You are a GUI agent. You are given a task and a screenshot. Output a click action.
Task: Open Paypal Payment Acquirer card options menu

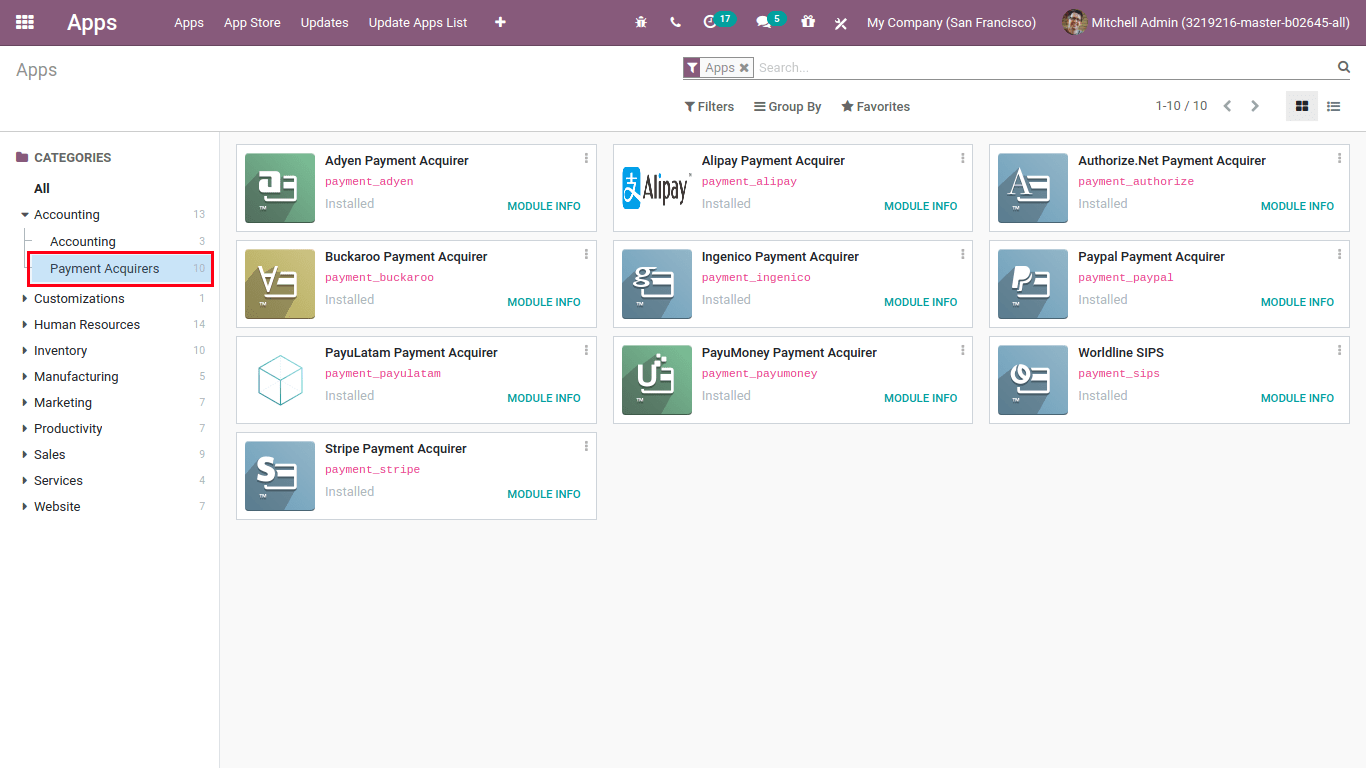[x=1339, y=254]
